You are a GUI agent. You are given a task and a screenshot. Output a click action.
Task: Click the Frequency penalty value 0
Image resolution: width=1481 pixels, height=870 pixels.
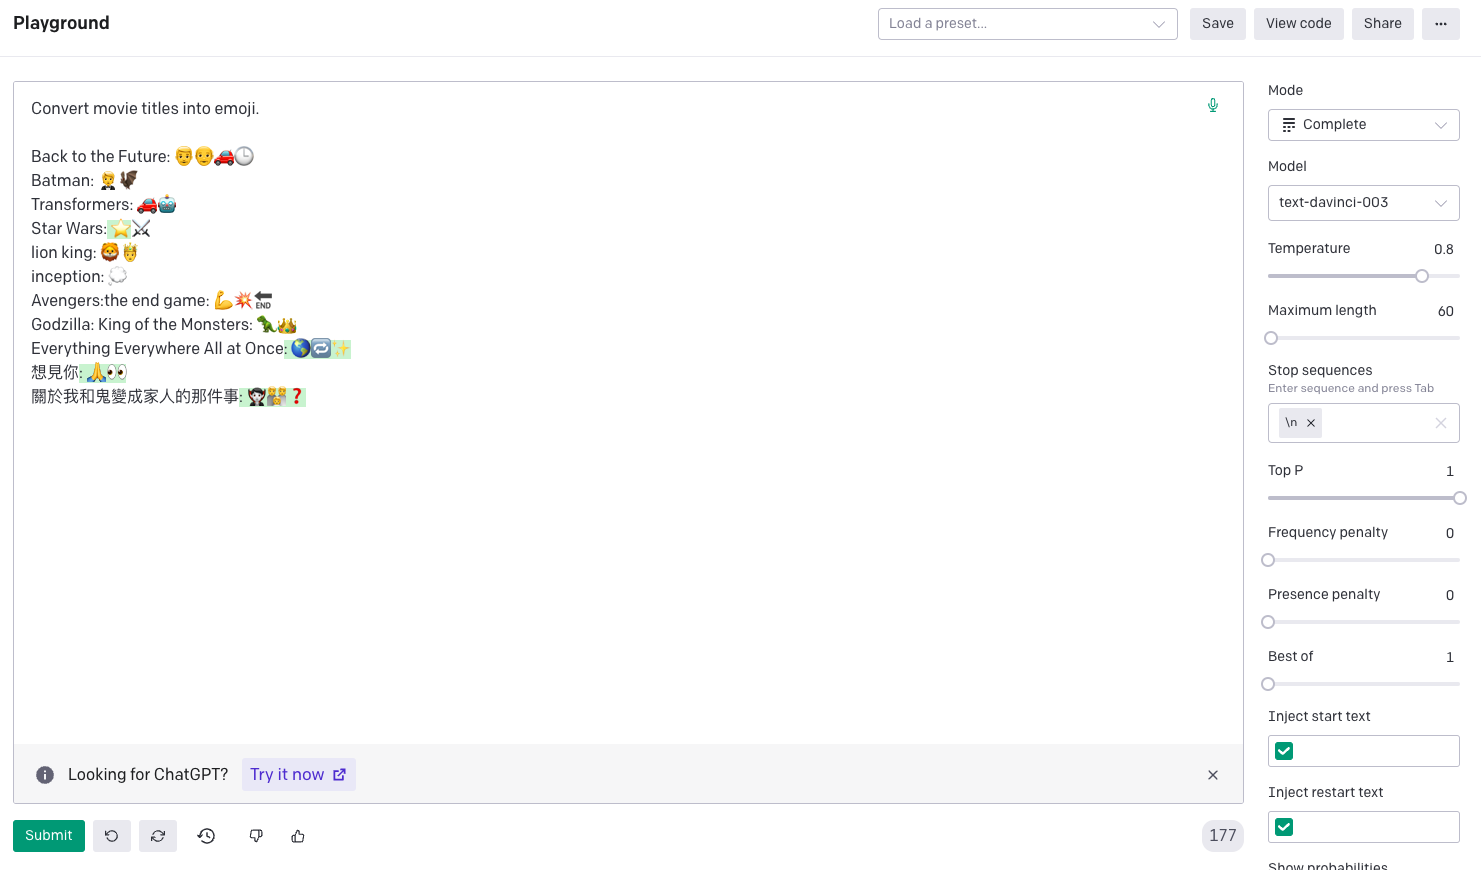pos(1450,533)
